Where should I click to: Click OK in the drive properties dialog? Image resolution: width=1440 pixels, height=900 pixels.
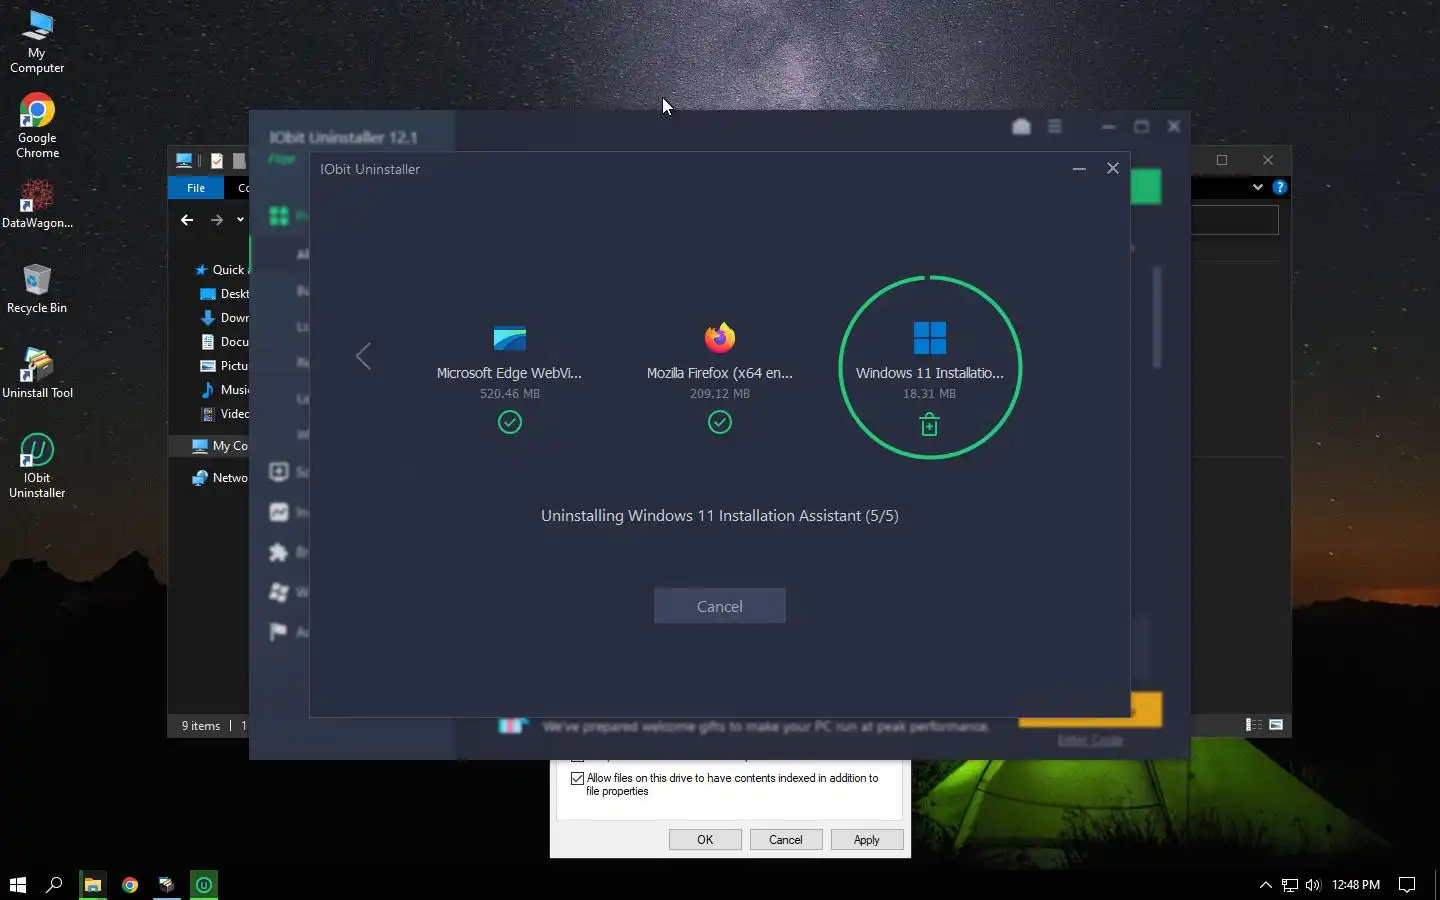(705, 840)
